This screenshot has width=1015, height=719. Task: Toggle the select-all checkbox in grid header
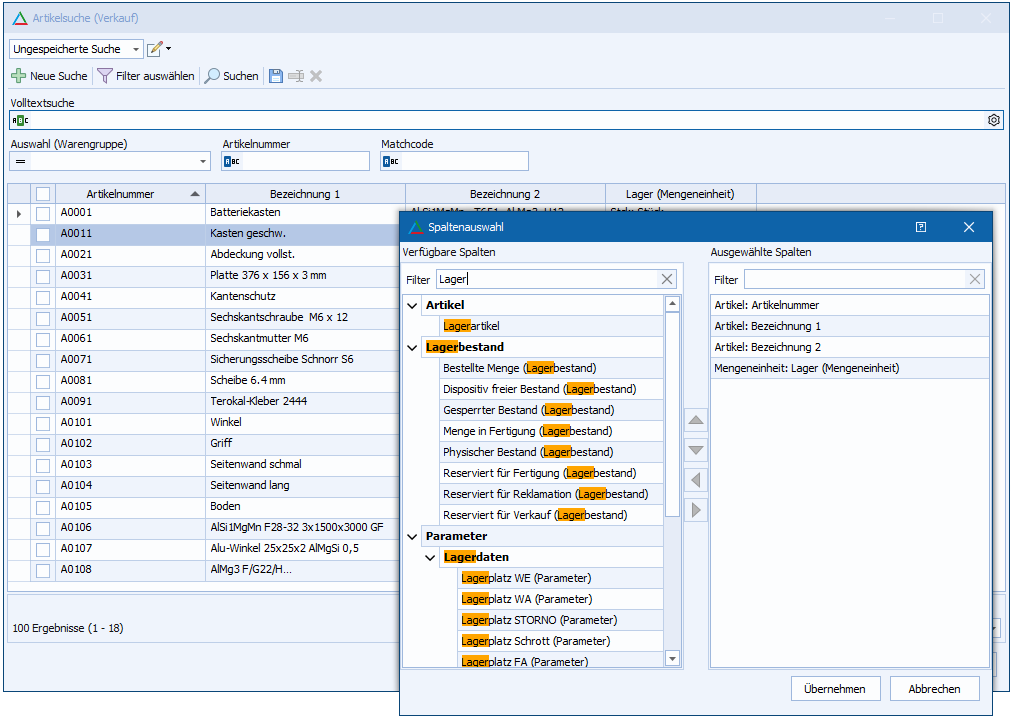tap(43, 194)
